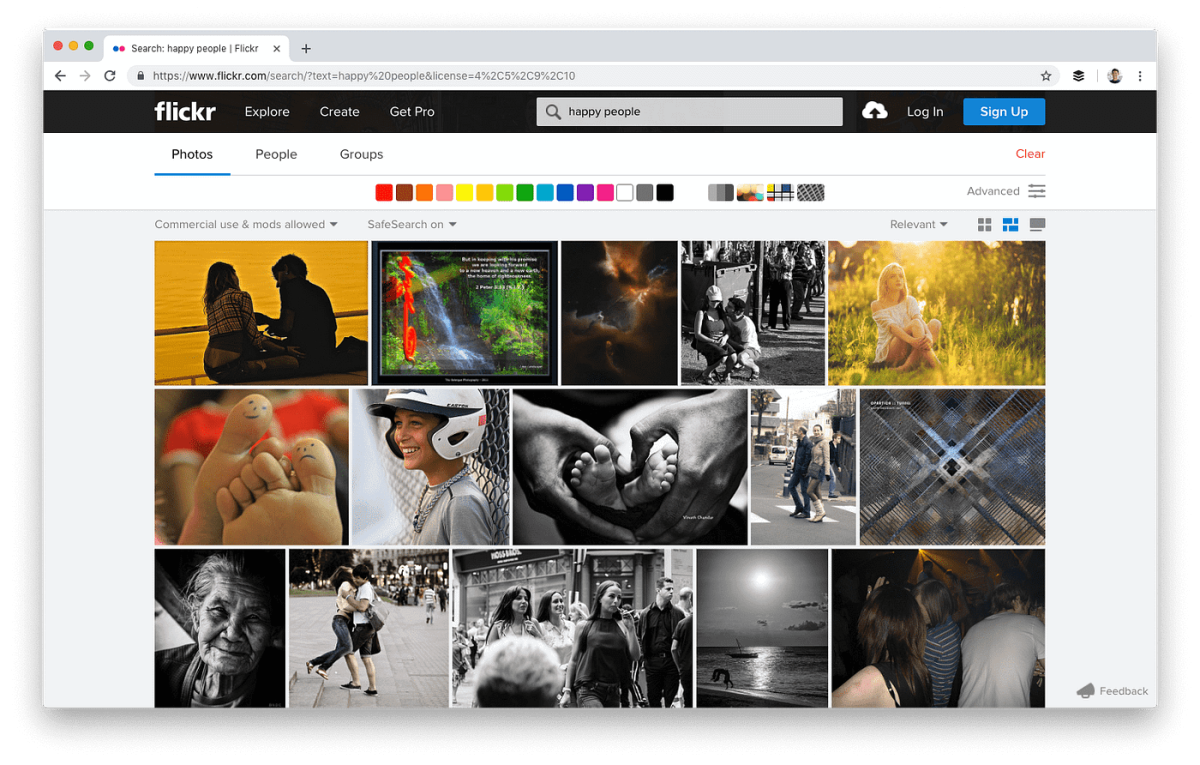The height and width of the screenshot is (765, 1200).
Task: Bookmark this page with the star icon
Action: (1046, 76)
